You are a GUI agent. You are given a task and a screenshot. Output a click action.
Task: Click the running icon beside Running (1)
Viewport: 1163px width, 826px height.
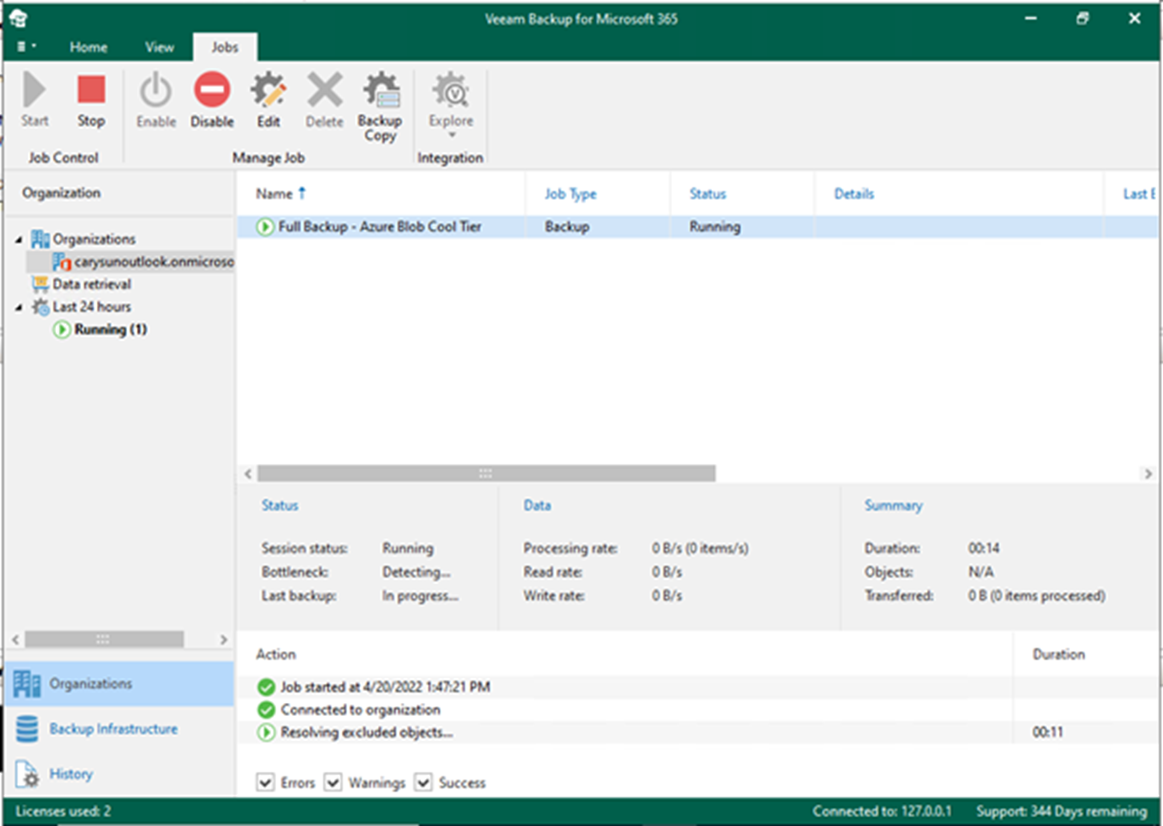pos(62,329)
